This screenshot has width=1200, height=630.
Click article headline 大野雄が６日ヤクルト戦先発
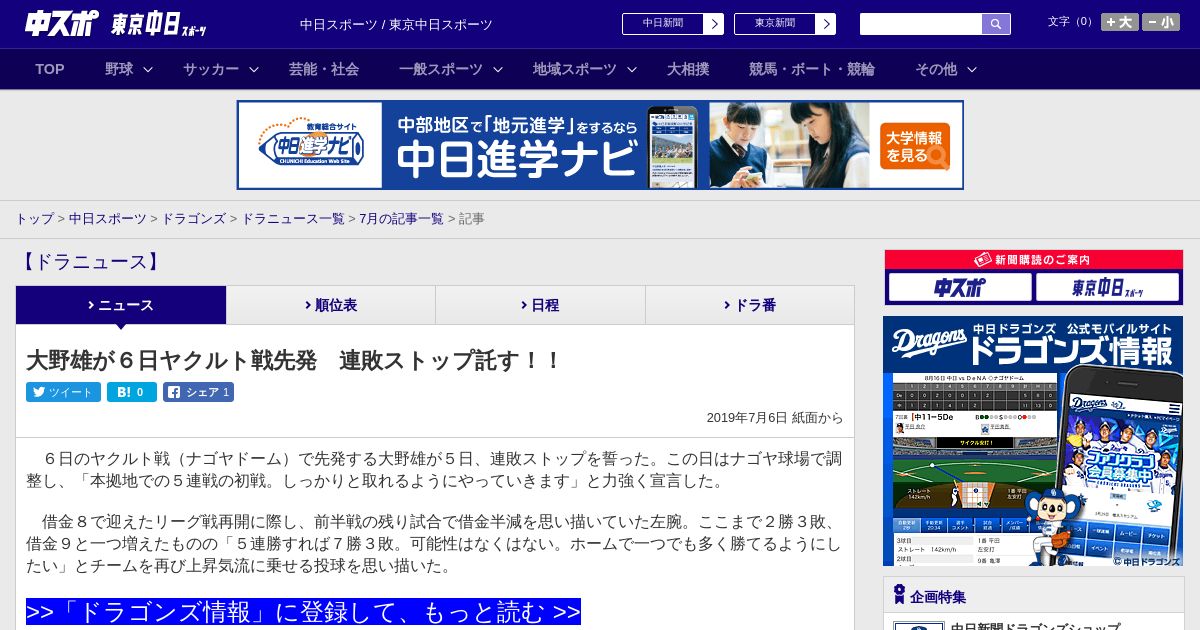coord(295,360)
